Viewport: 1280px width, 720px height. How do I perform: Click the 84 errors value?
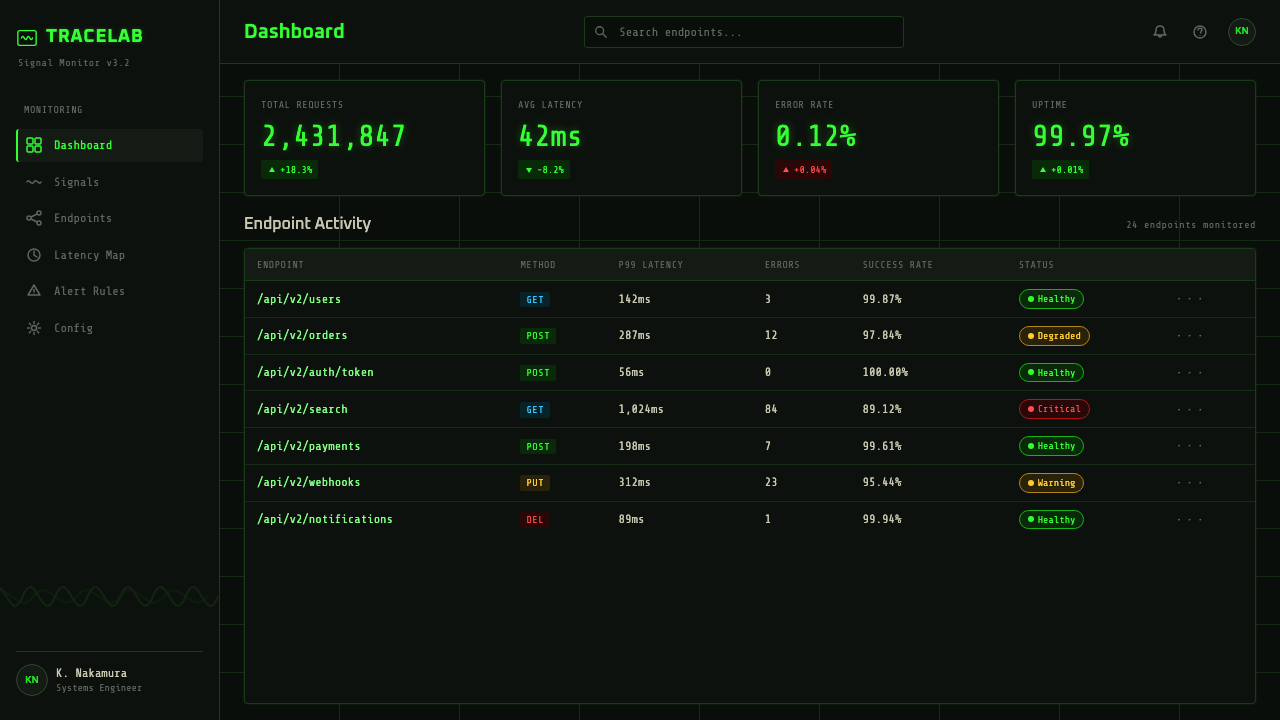pos(771,409)
